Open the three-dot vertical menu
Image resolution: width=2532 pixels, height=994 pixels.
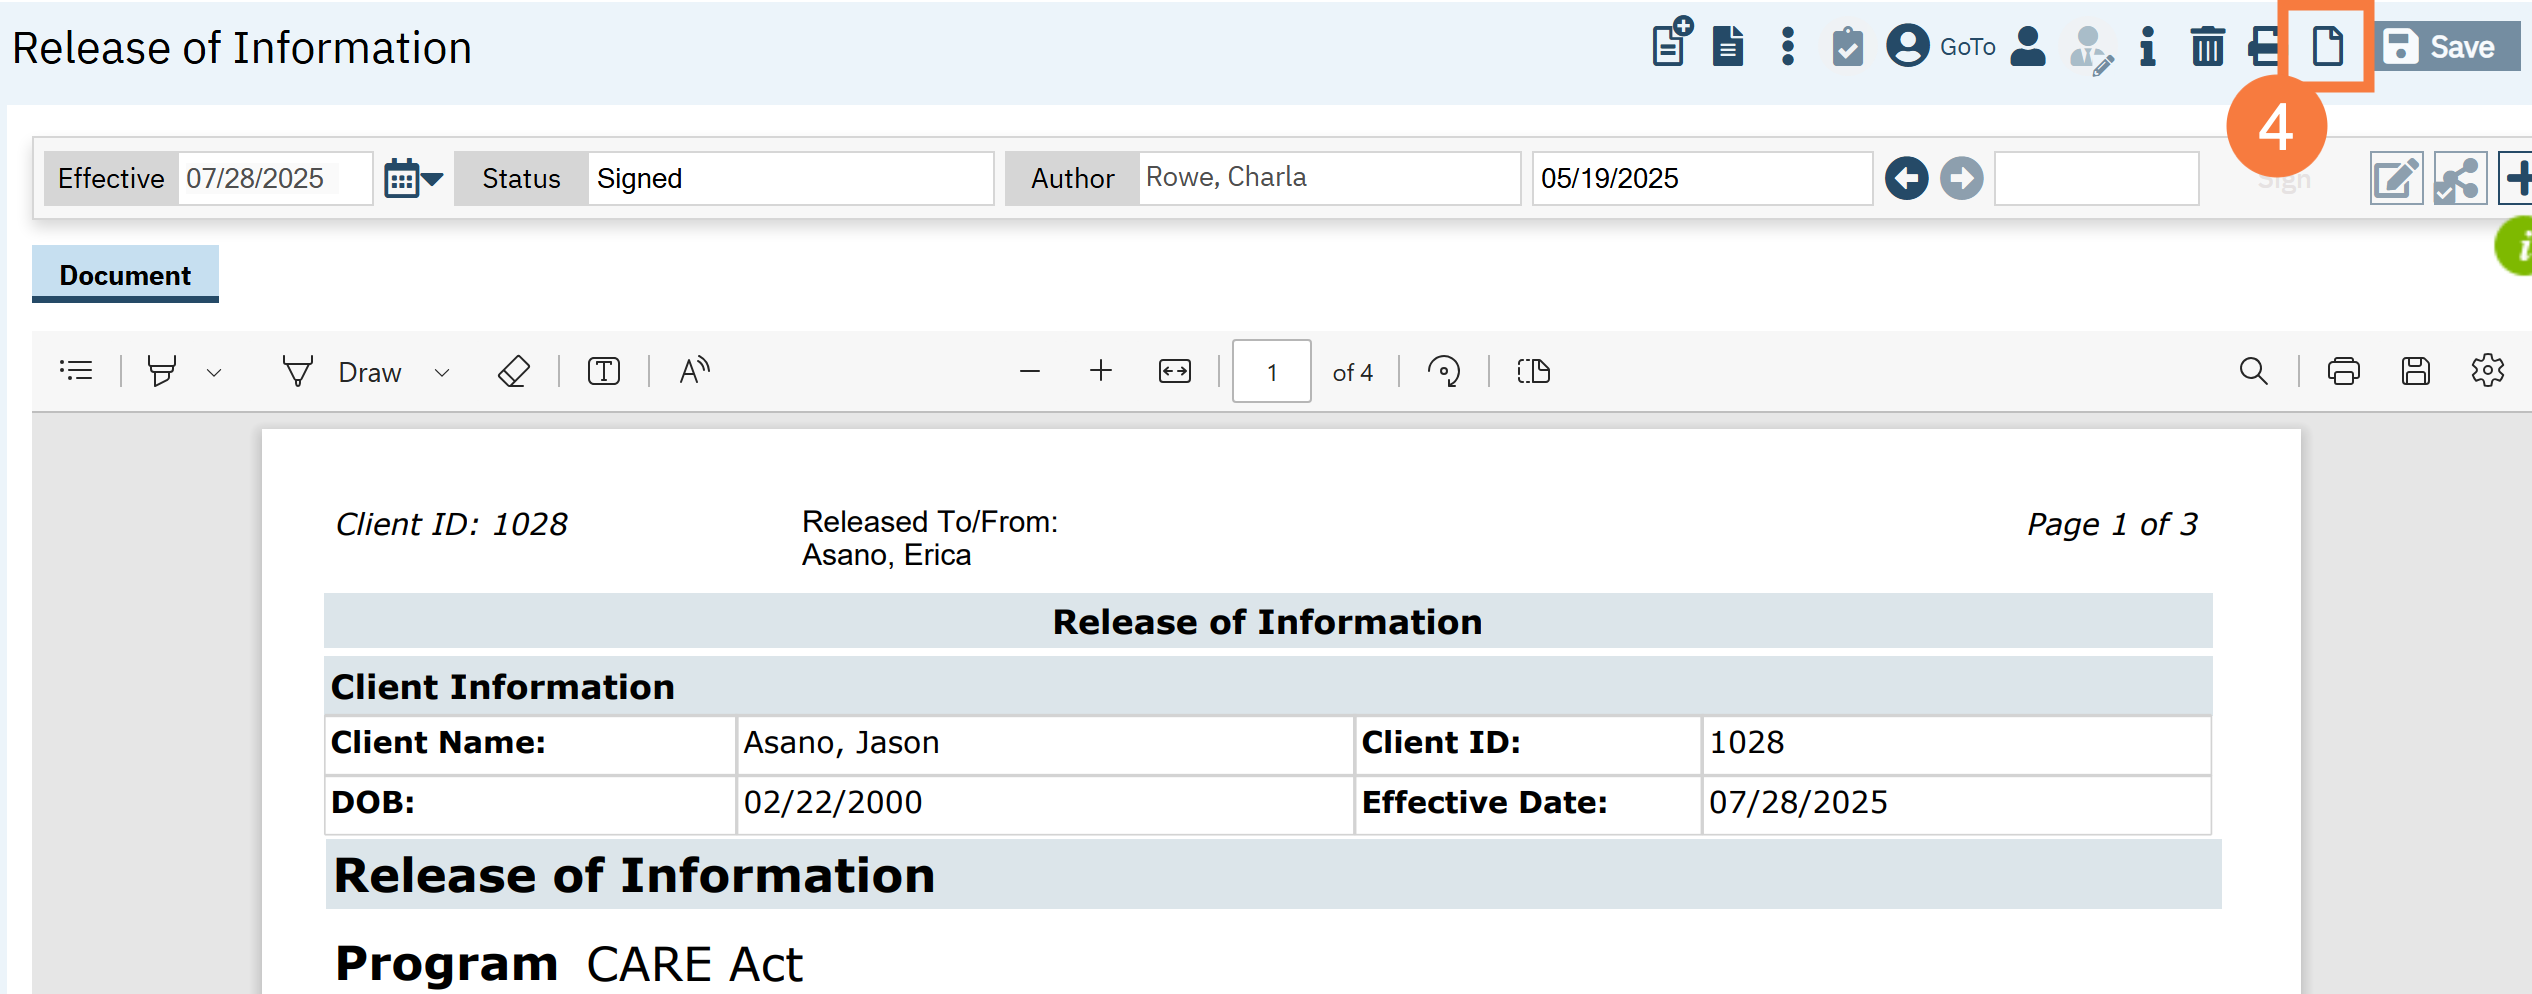(1788, 47)
